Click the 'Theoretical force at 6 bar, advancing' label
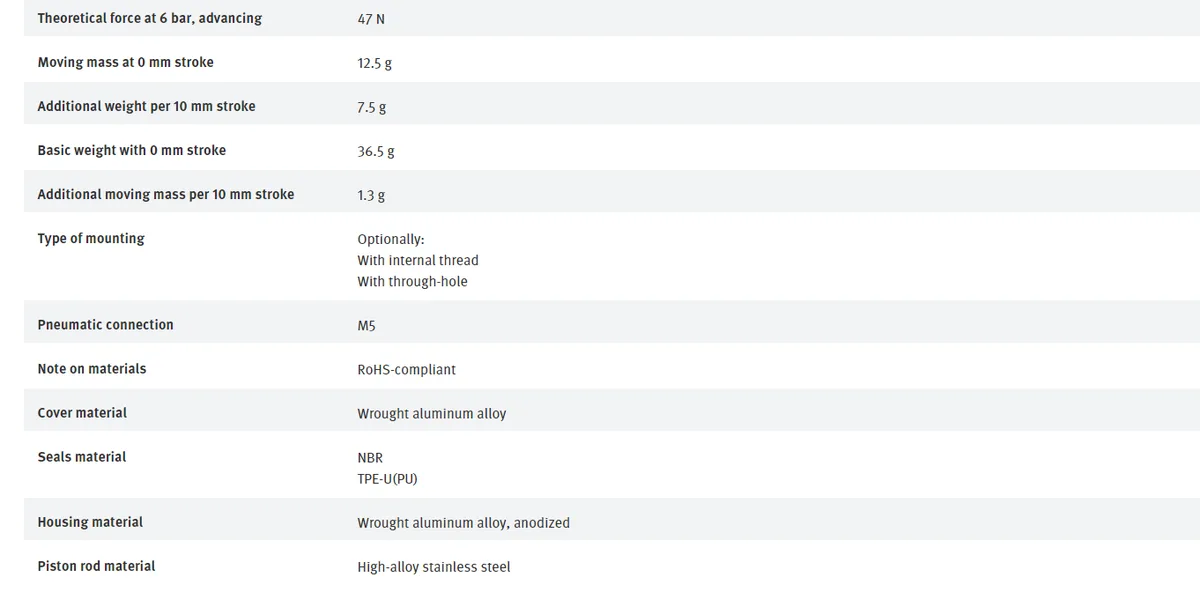The width and height of the screenshot is (1200, 592). coord(150,18)
